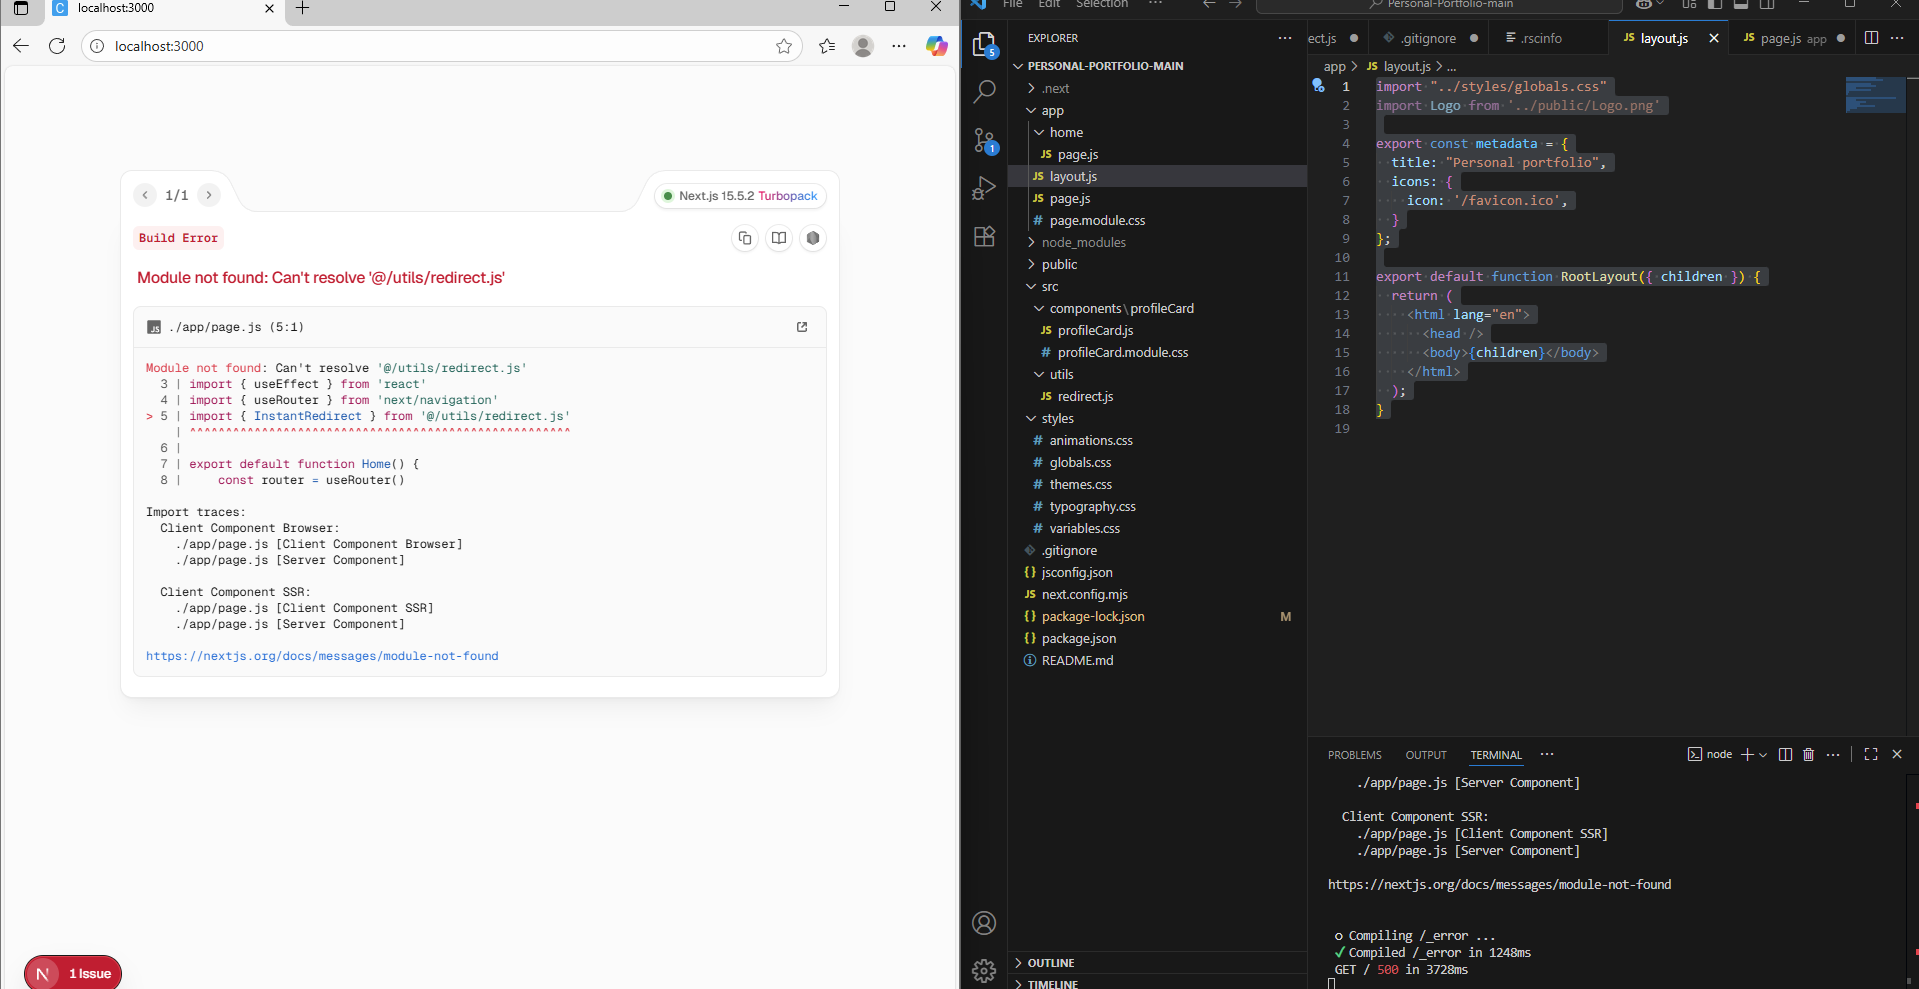Open the Extensions view

pyautogui.click(x=984, y=236)
